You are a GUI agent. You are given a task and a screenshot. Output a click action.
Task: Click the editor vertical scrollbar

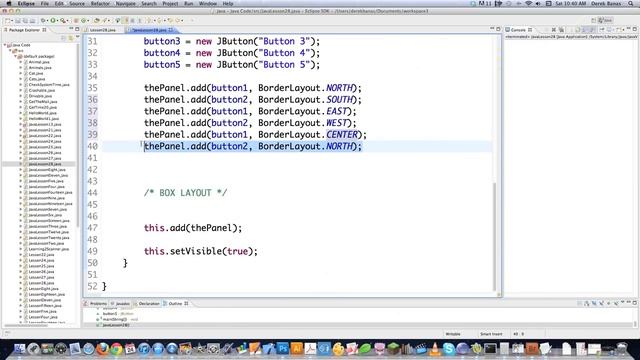point(495,236)
